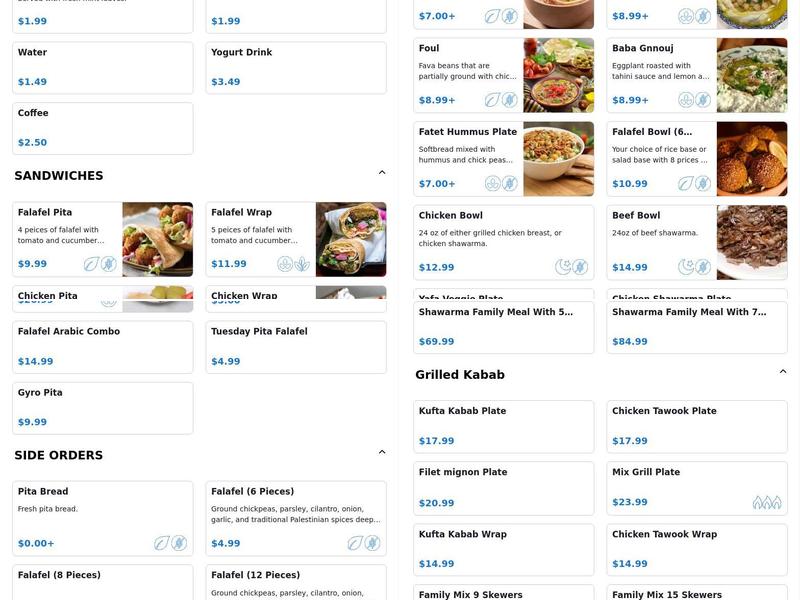This screenshot has width=800, height=600.
Task: Select the leaf icon on Falafel 6 Pieces
Action: [x=354, y=544]
